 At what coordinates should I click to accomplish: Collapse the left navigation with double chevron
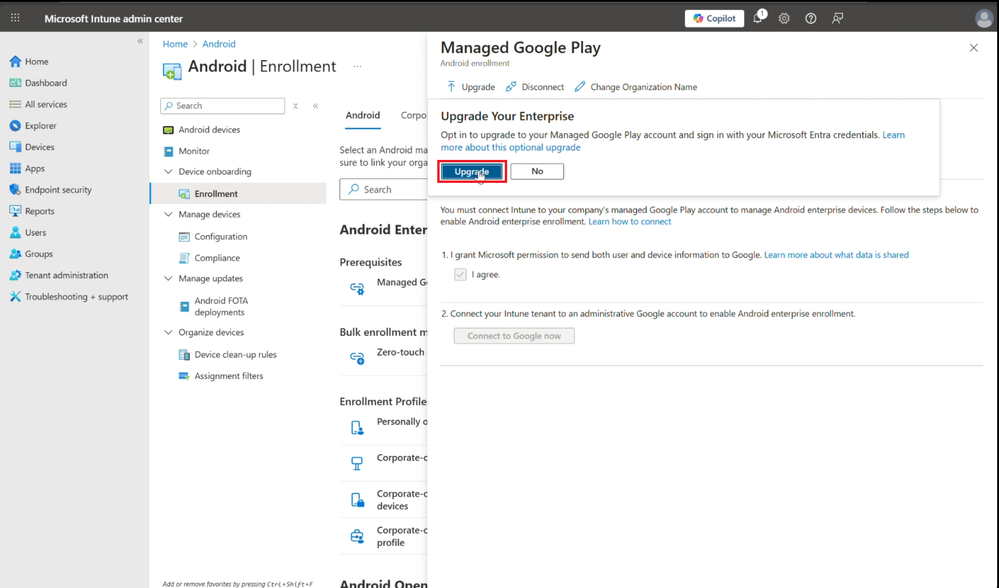[x=140, y=41]
